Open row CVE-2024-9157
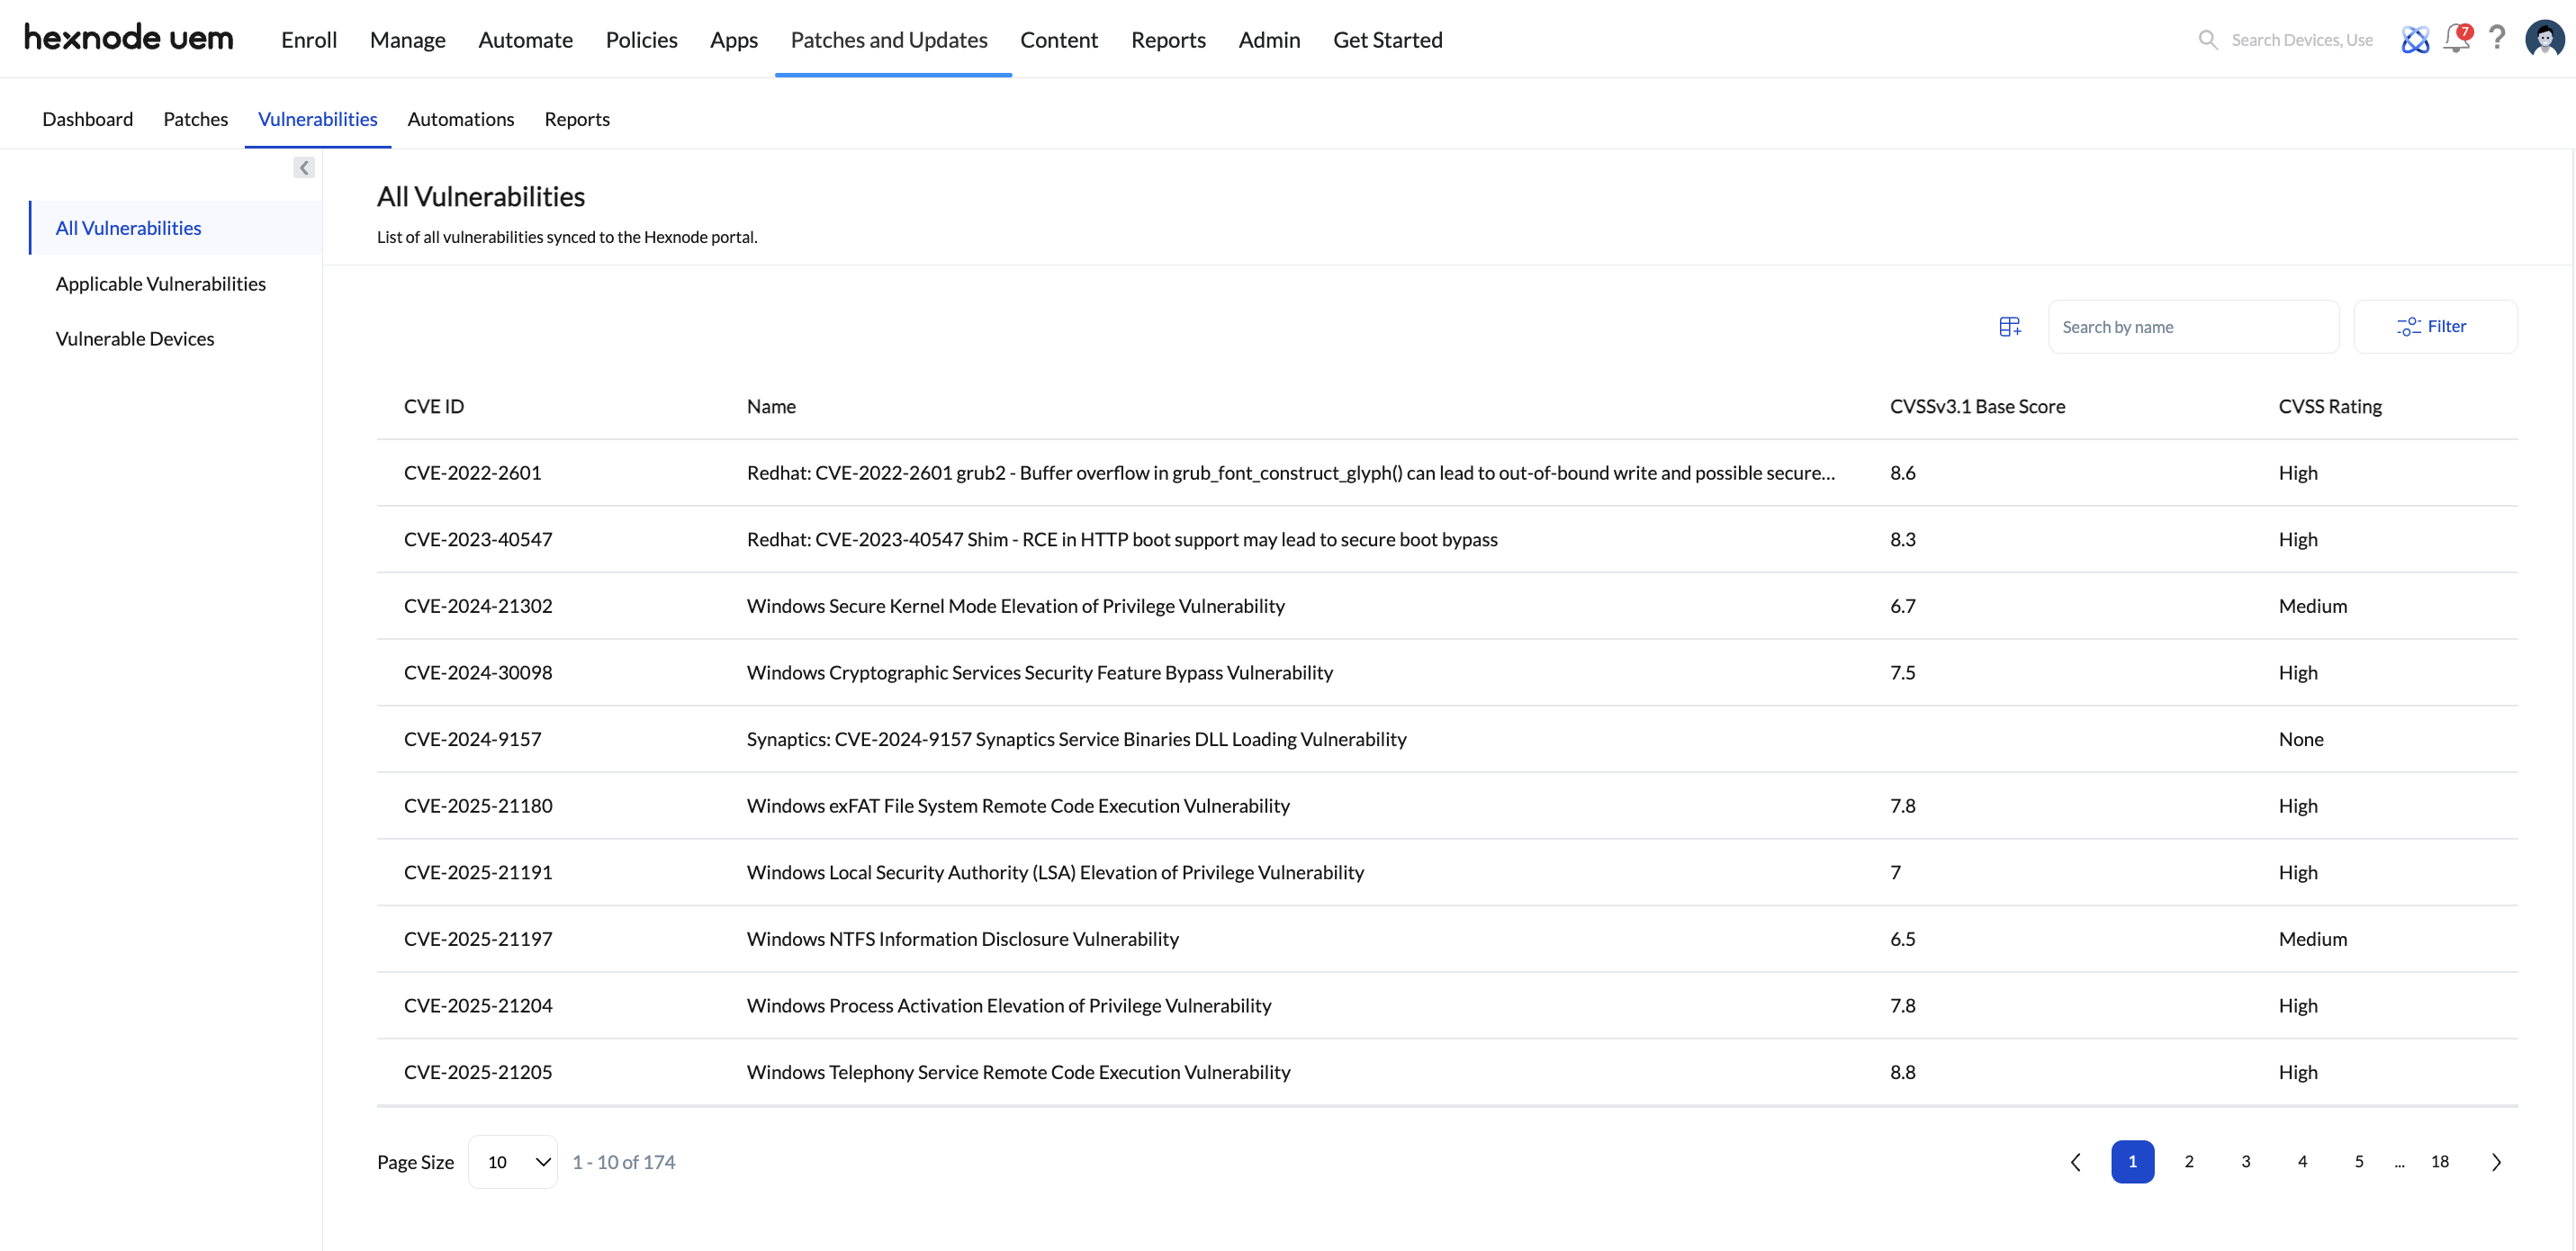The width and height of the screenshot is (2576, 1251). 1447,740
